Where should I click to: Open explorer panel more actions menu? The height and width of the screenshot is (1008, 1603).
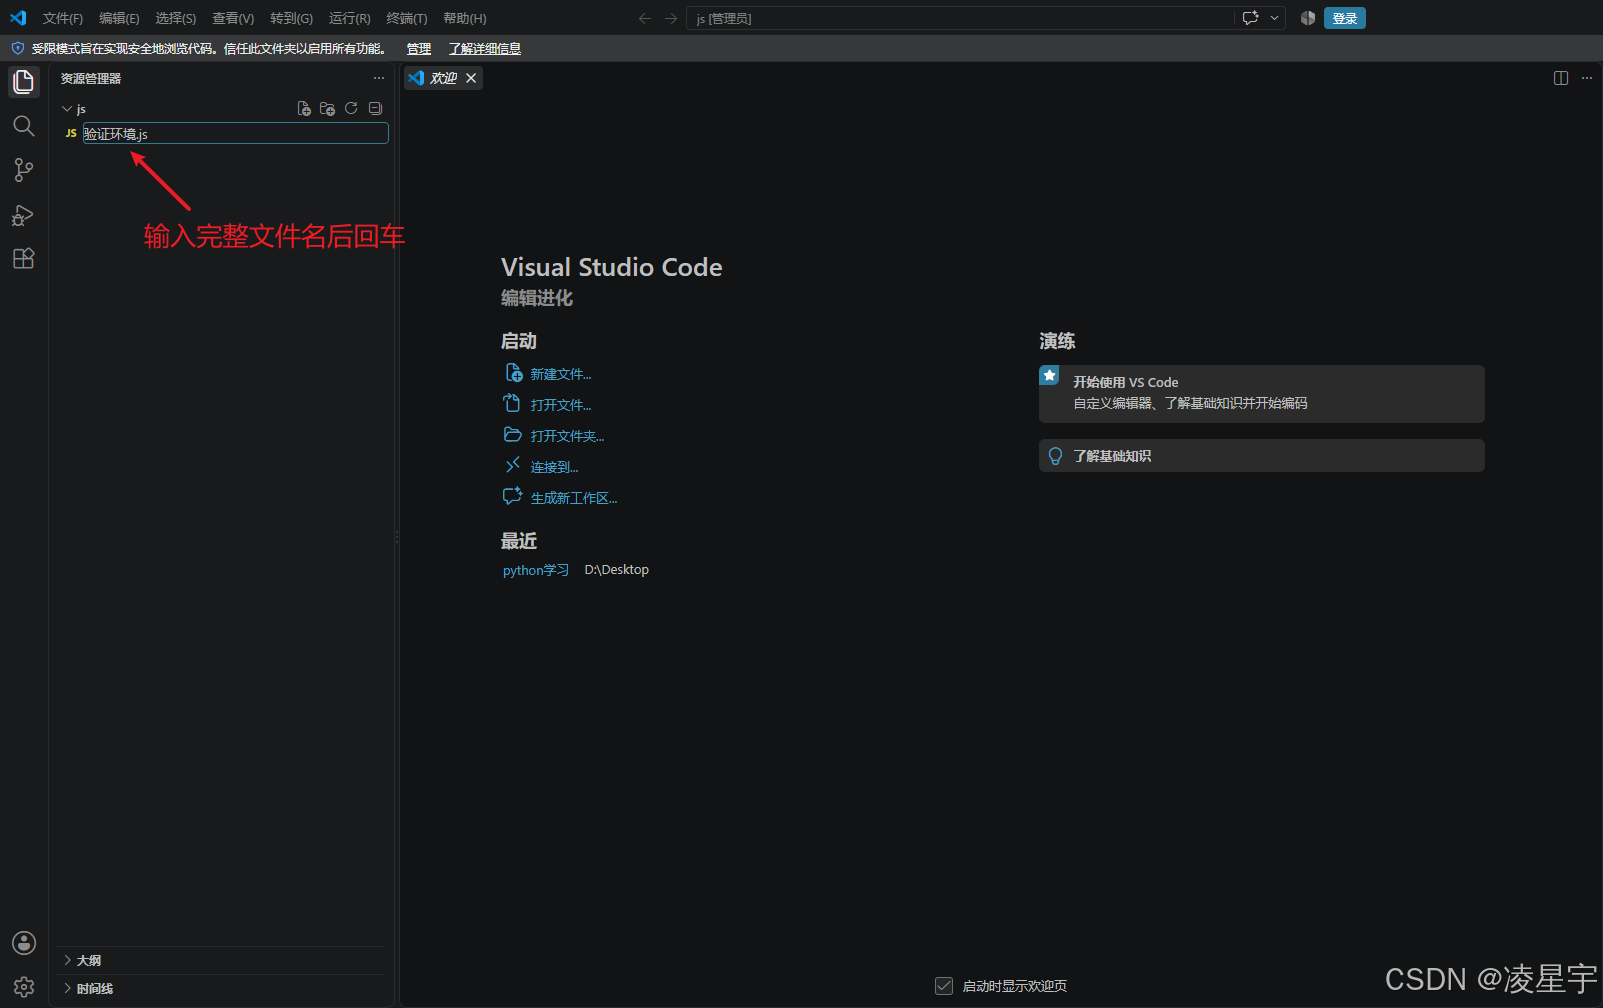378,78
